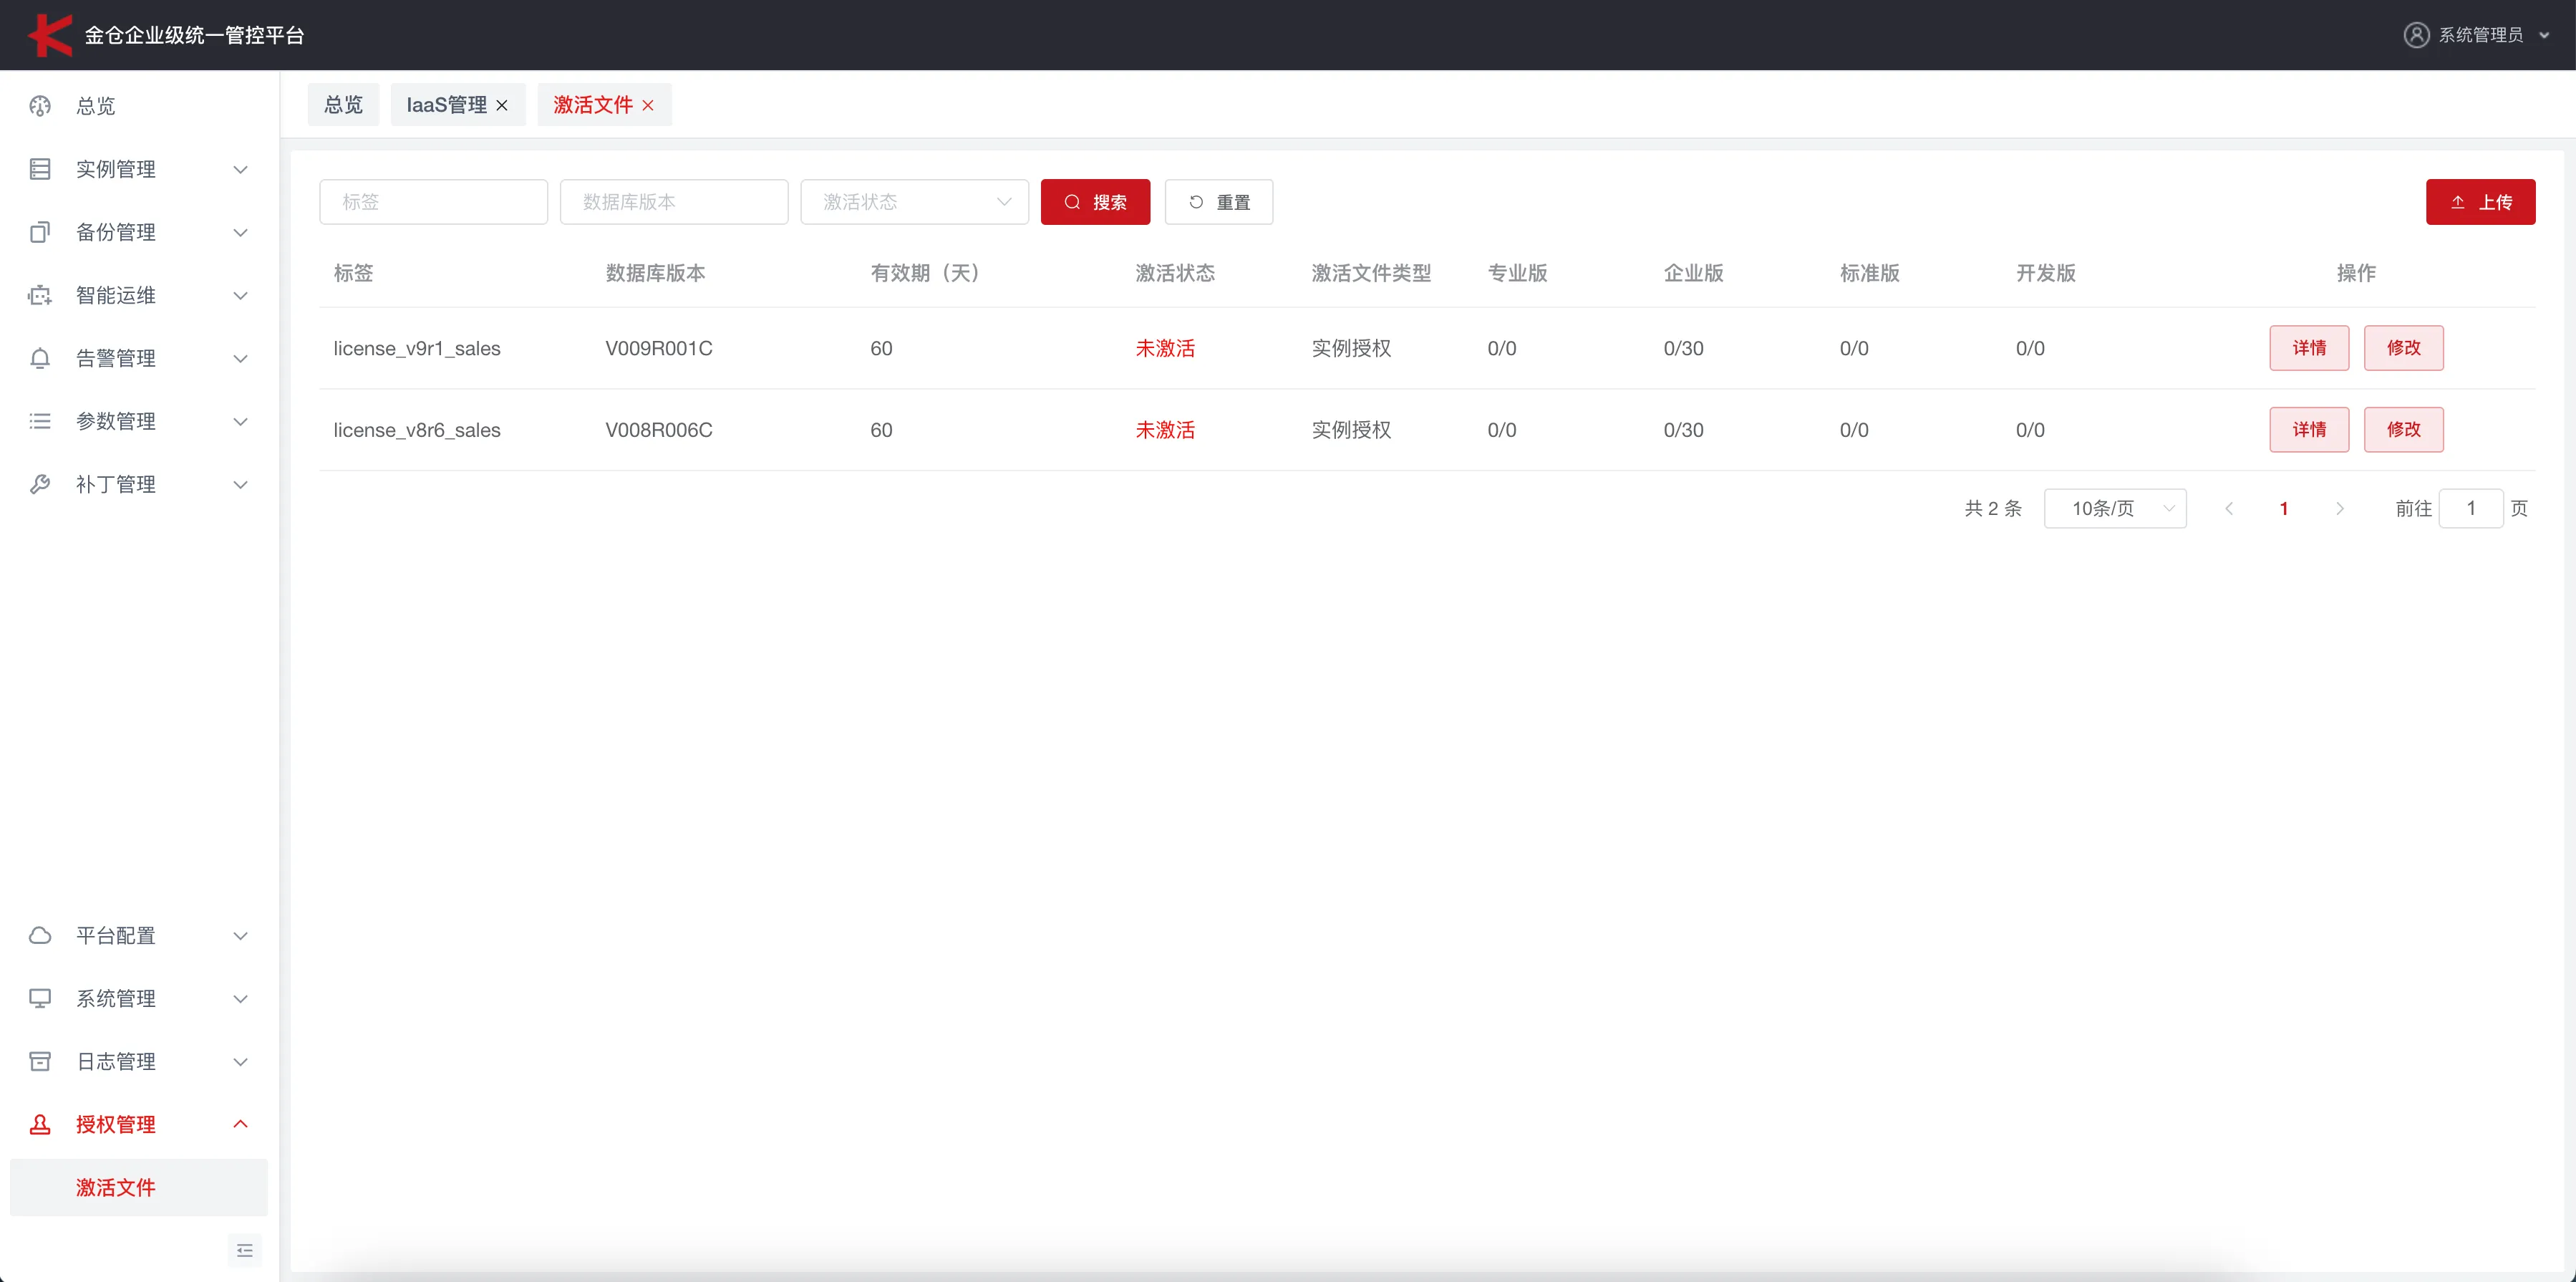Expand the 系统管理 menu section

click(240, 998)
